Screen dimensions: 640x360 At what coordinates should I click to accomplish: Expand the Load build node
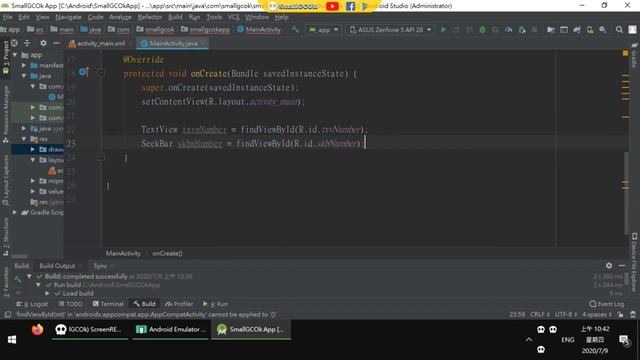click(x=47, y=293)
